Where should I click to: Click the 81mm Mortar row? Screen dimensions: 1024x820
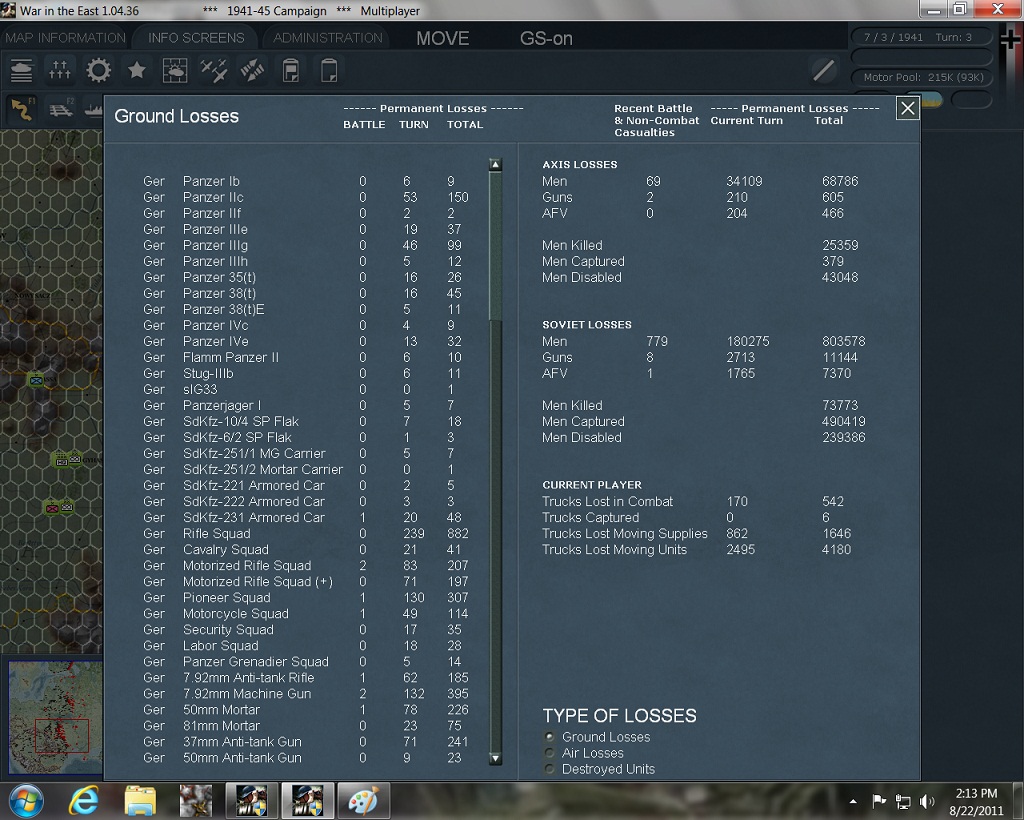point(306,725)
